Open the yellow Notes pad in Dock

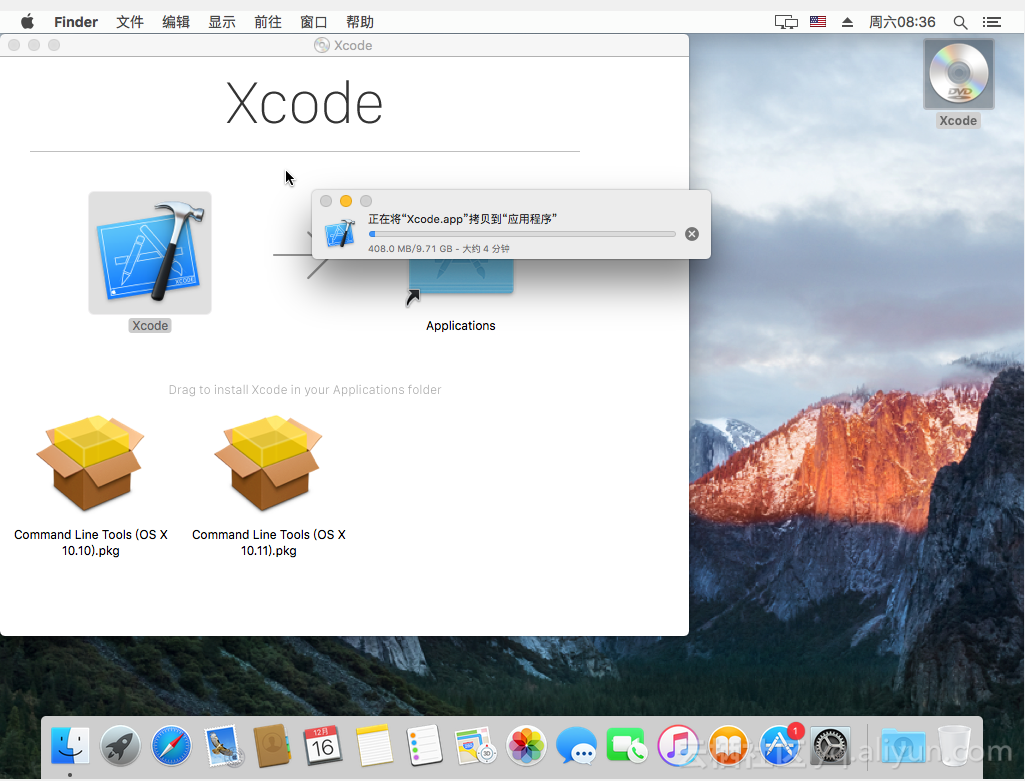pyautogui.click(x=374, y=745)
